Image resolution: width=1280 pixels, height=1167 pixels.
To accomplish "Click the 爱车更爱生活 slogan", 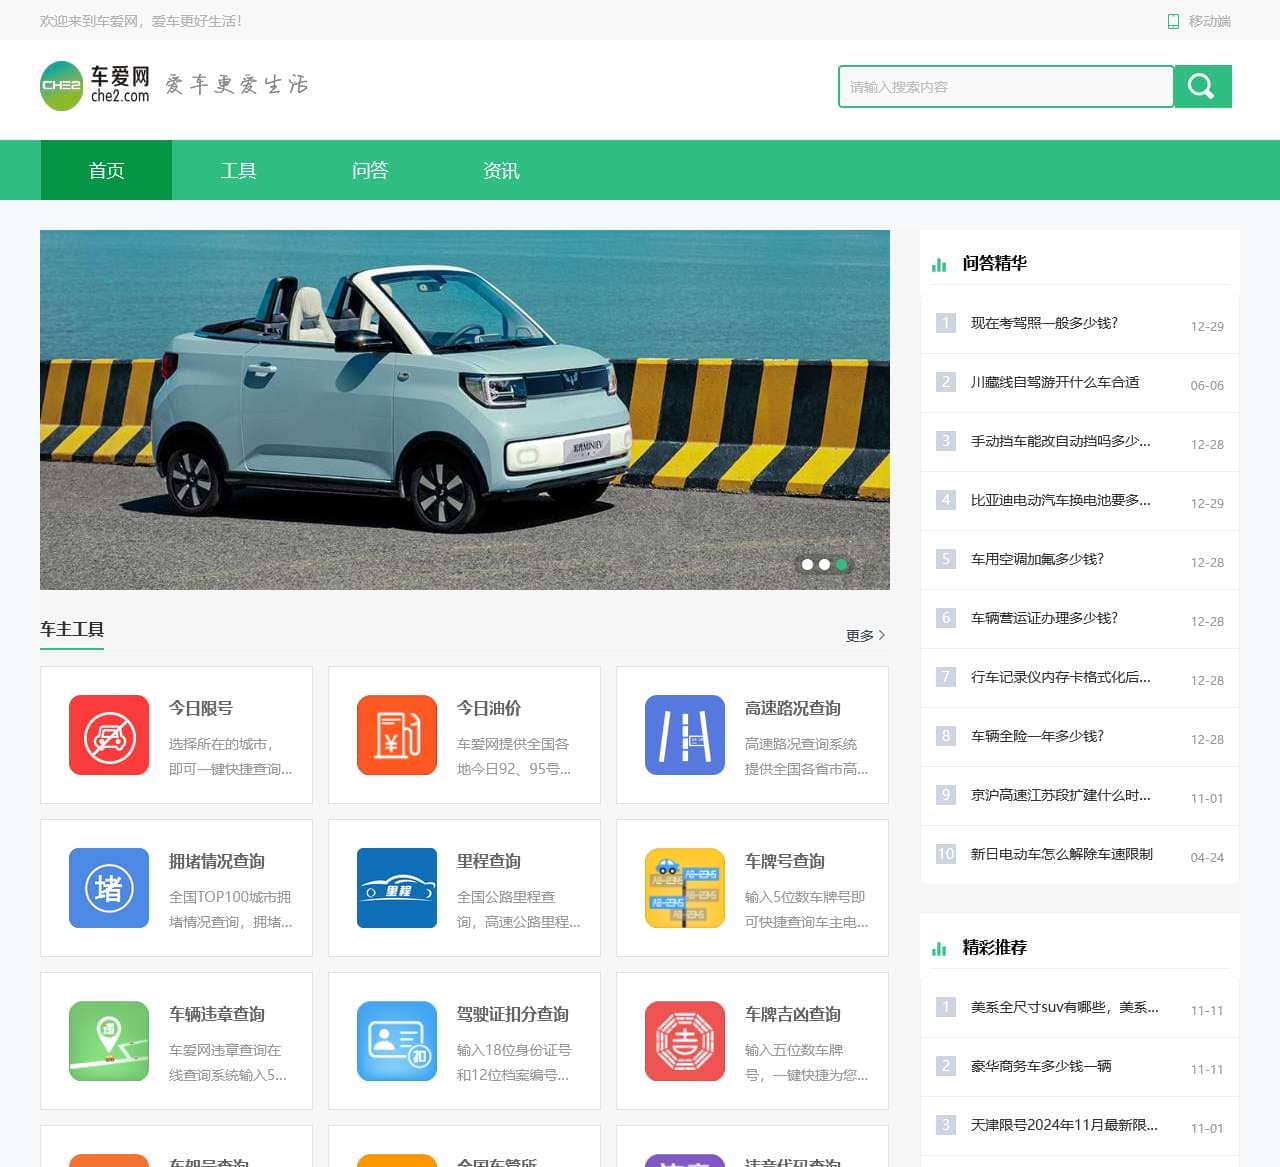I will (236, 85).
